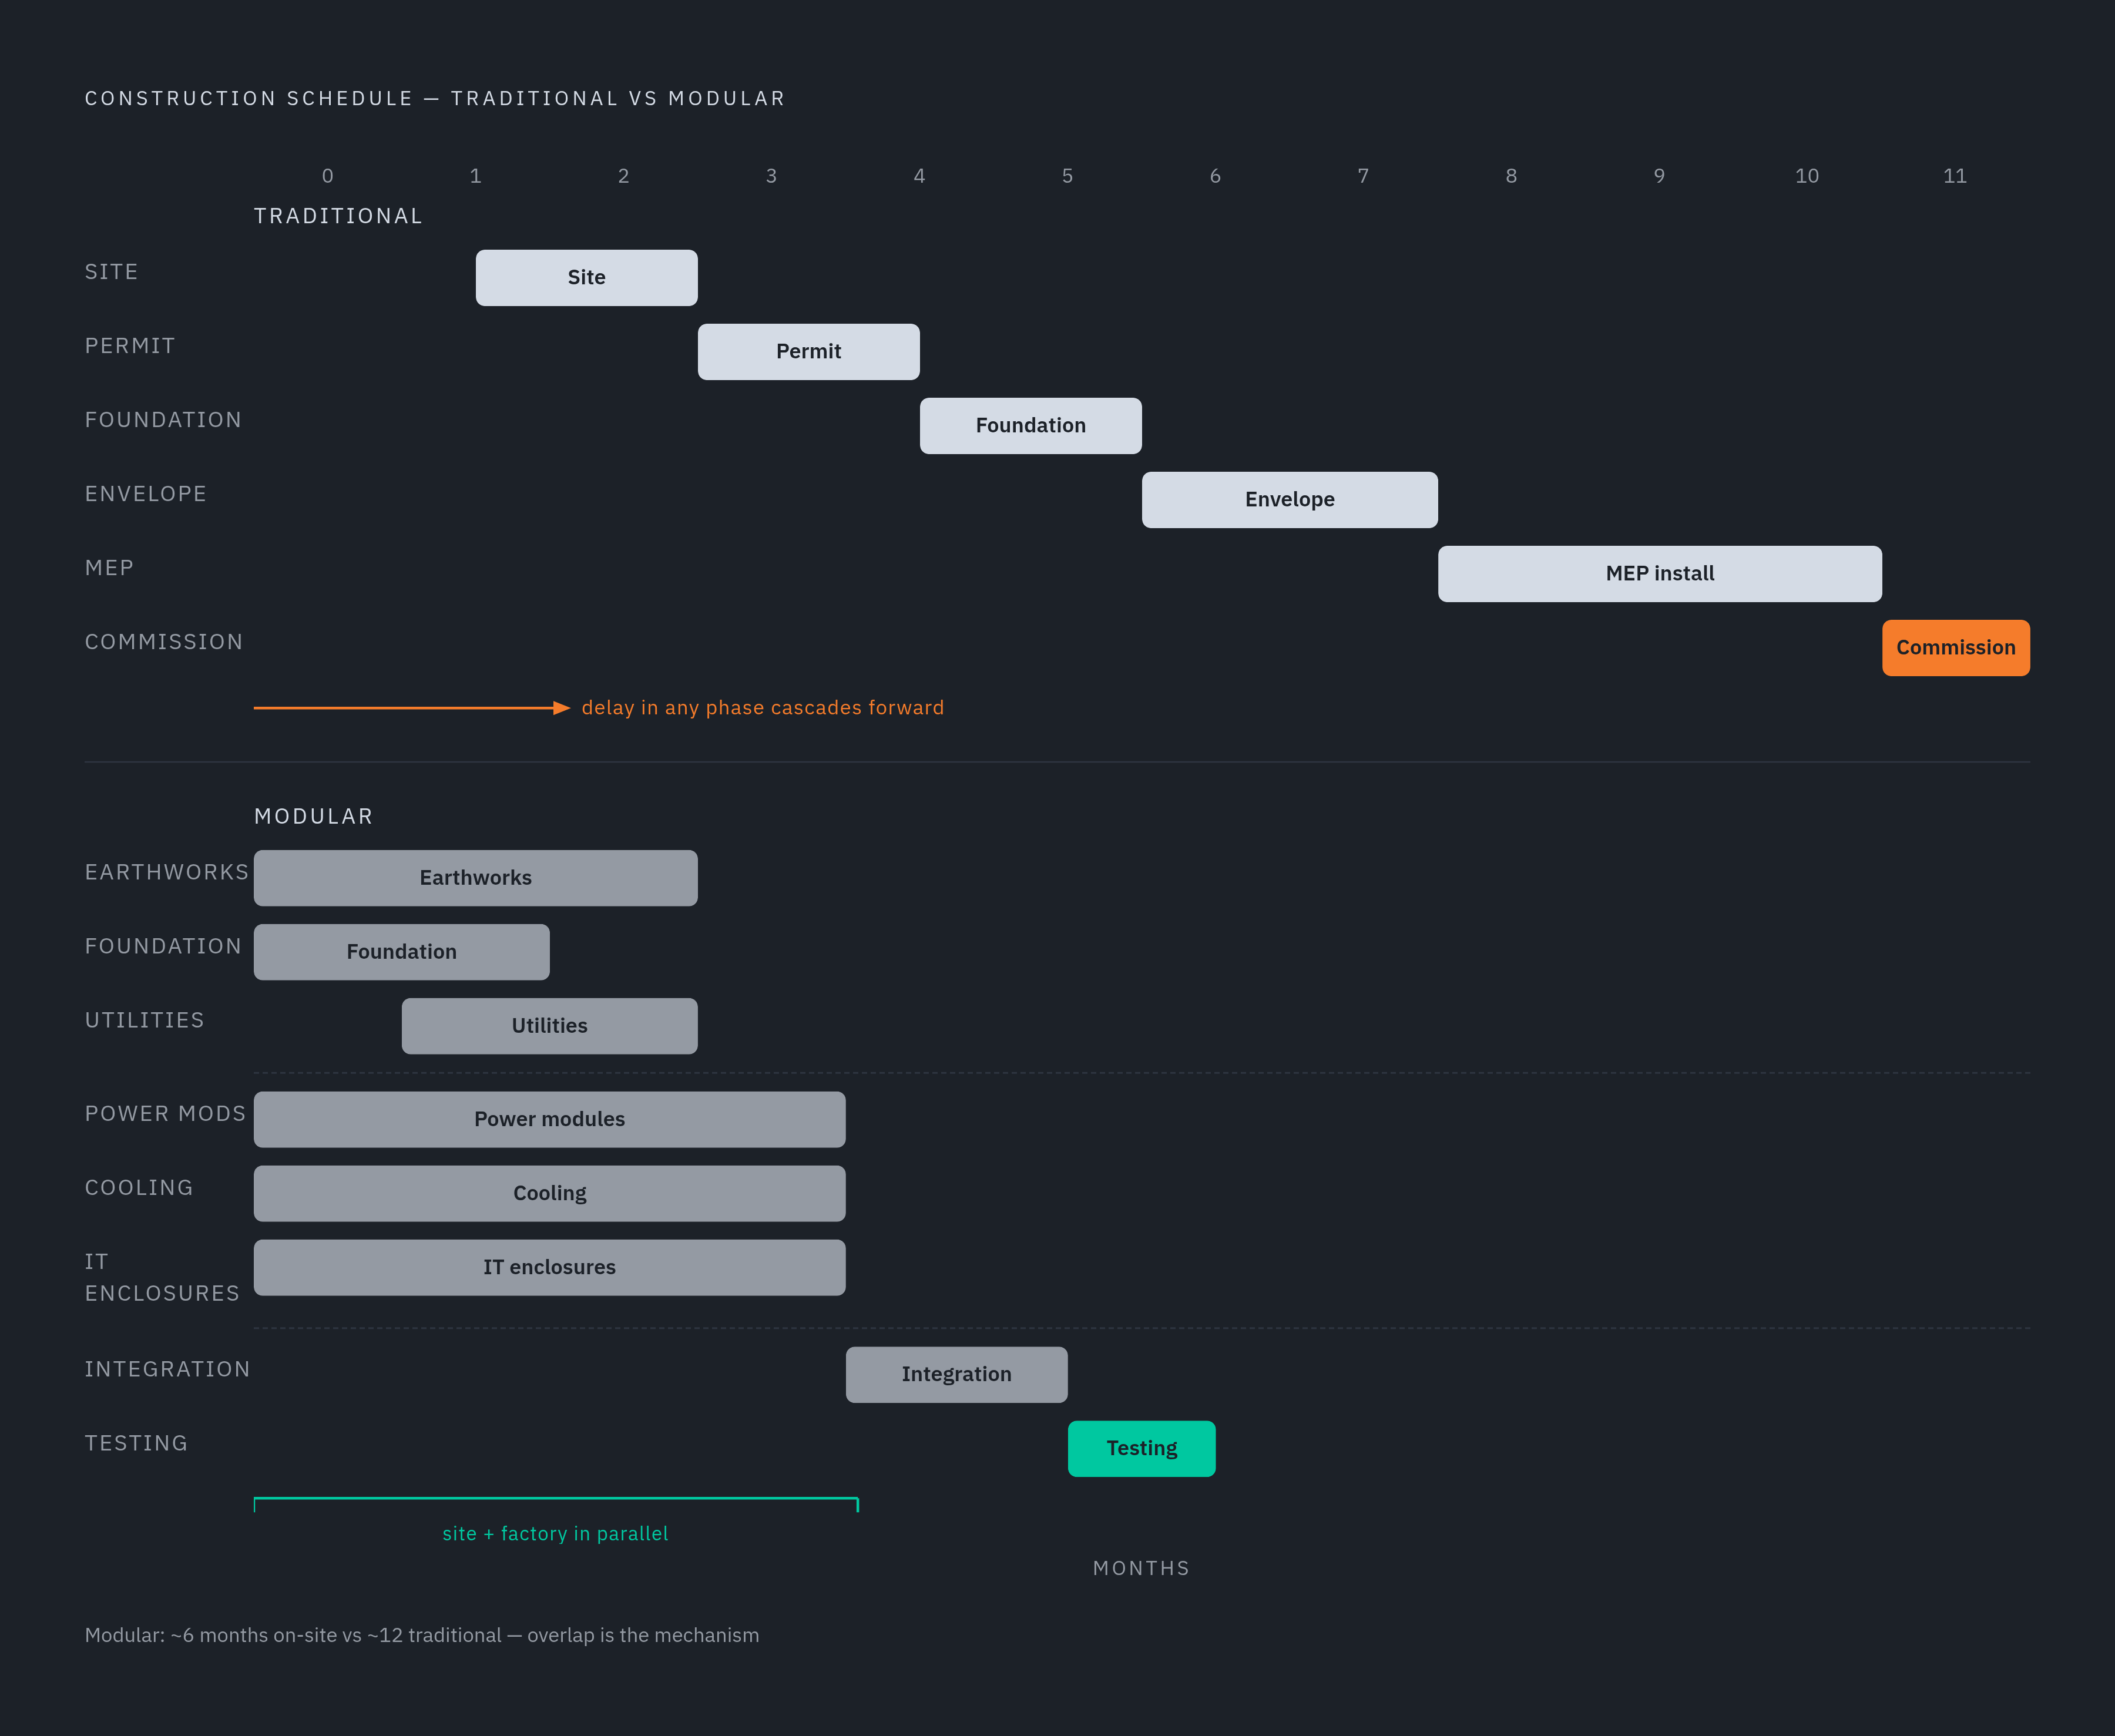This screenshot has height=1736, width=2115.
Task: Select the Power modules bar
Action: [549, 1119]
